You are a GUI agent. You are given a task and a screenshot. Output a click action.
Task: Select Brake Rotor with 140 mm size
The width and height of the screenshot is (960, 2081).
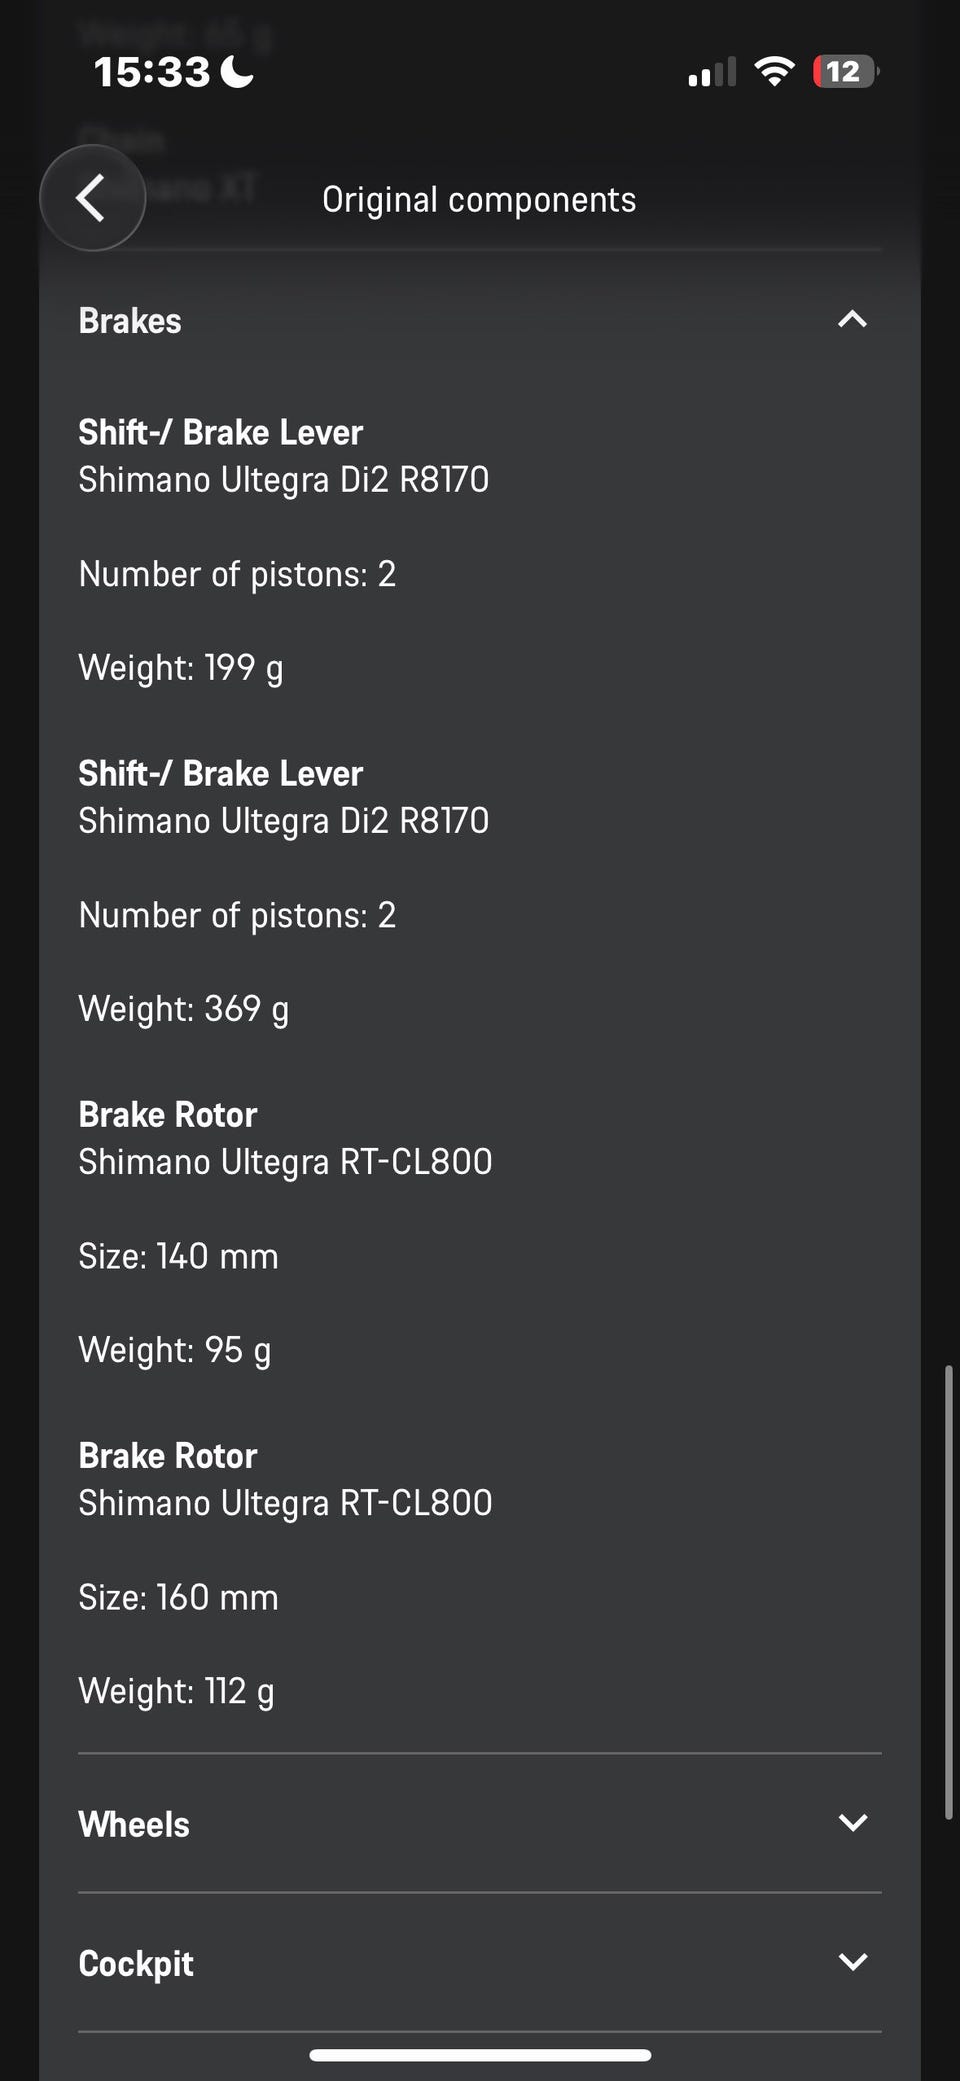click(285, 1232)
